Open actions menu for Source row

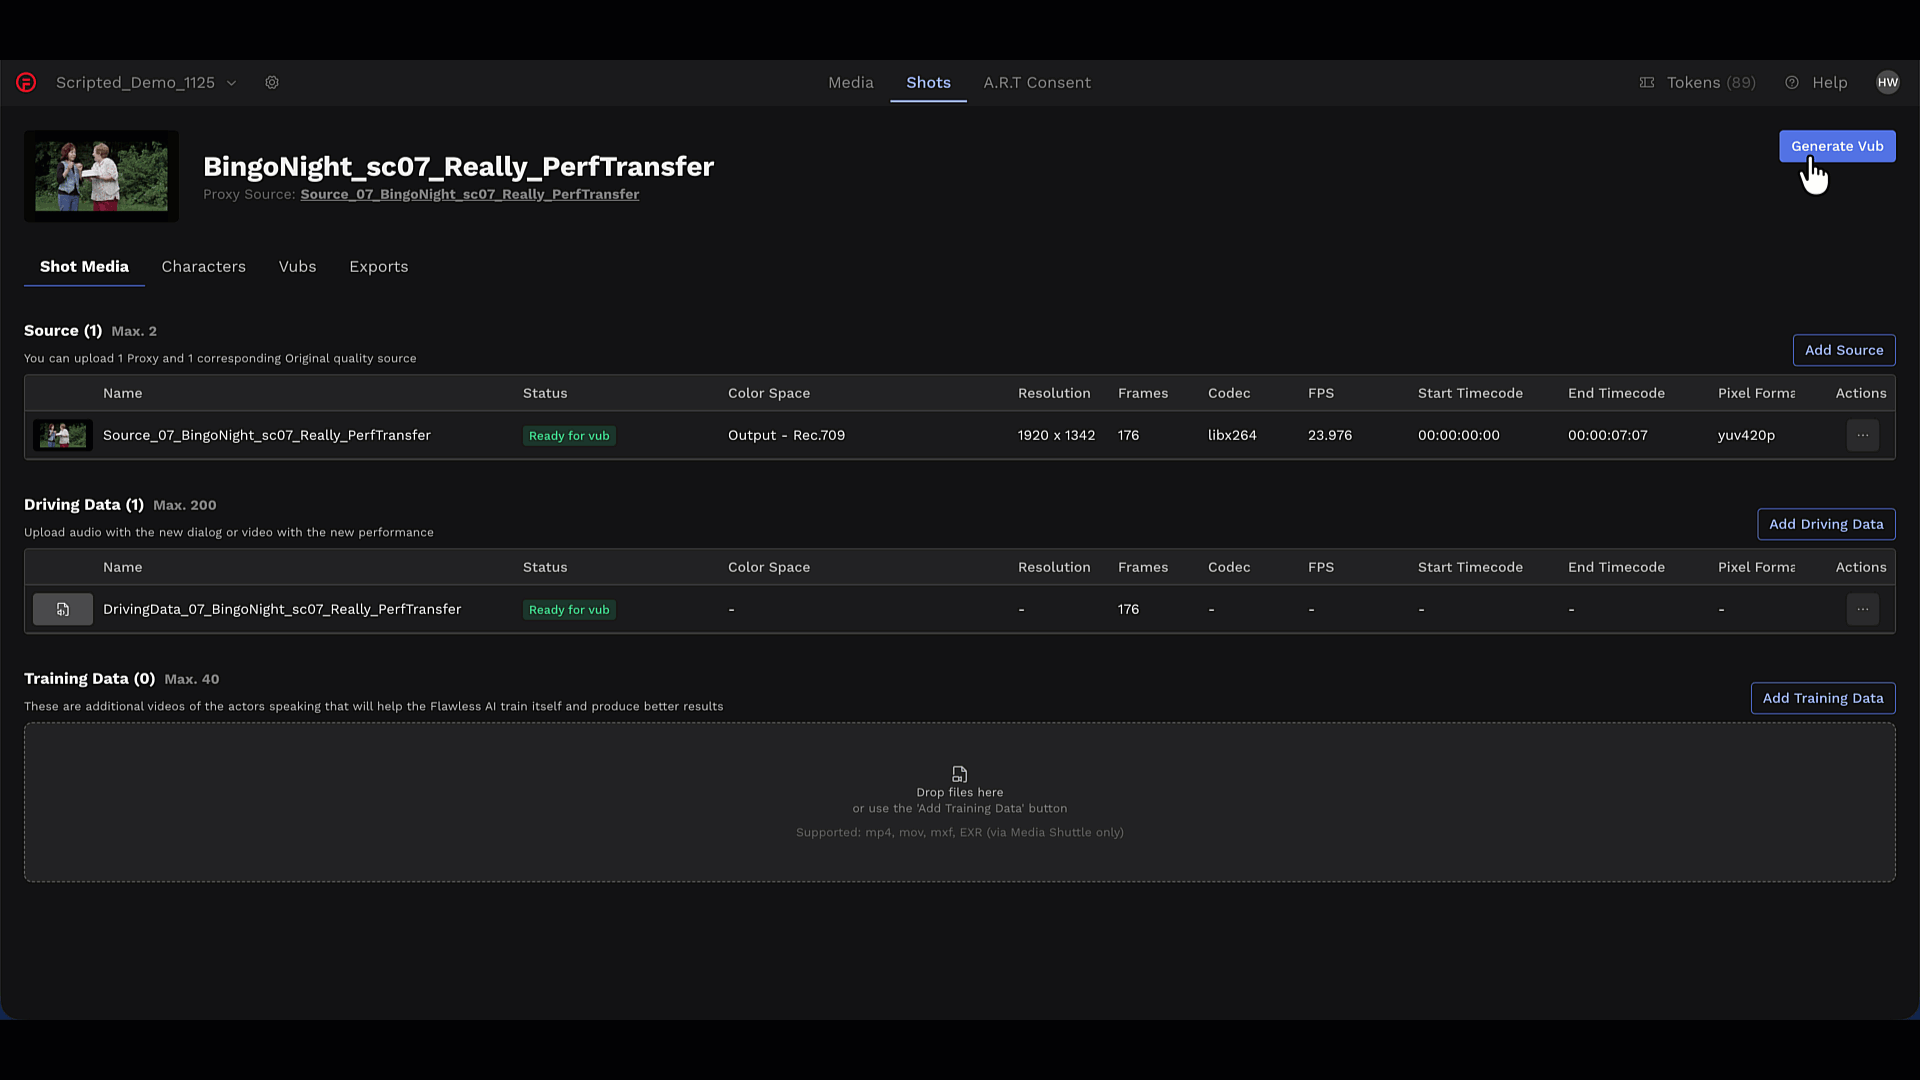[x=1862, y=435]
